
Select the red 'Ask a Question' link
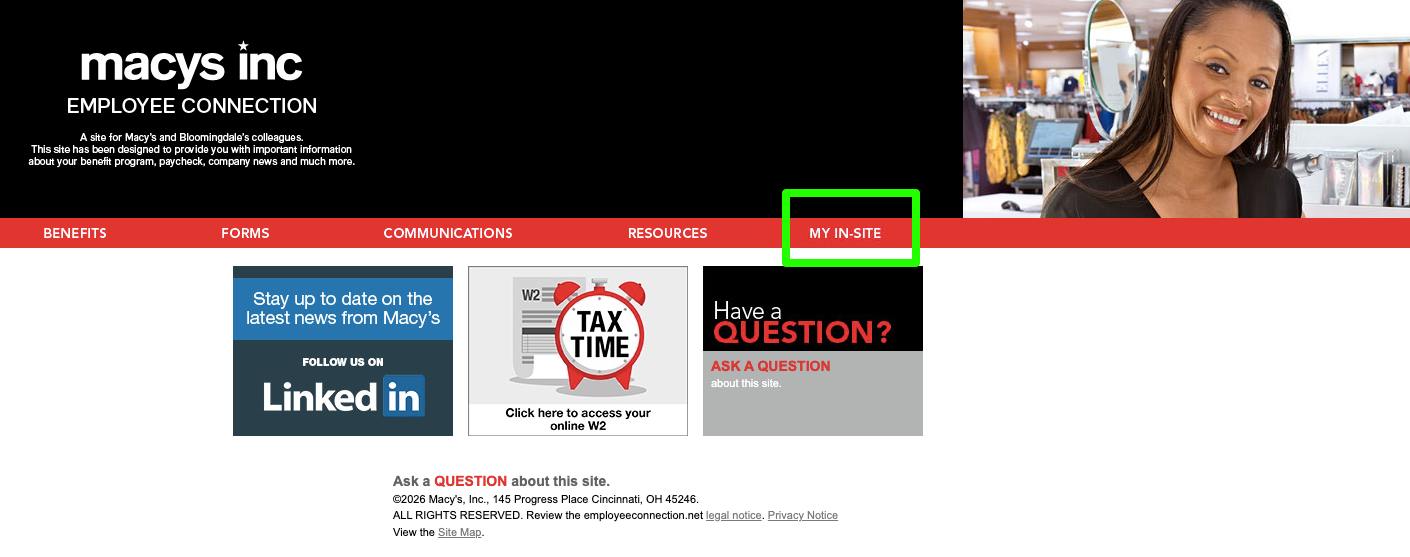click(x=770, y=366)
